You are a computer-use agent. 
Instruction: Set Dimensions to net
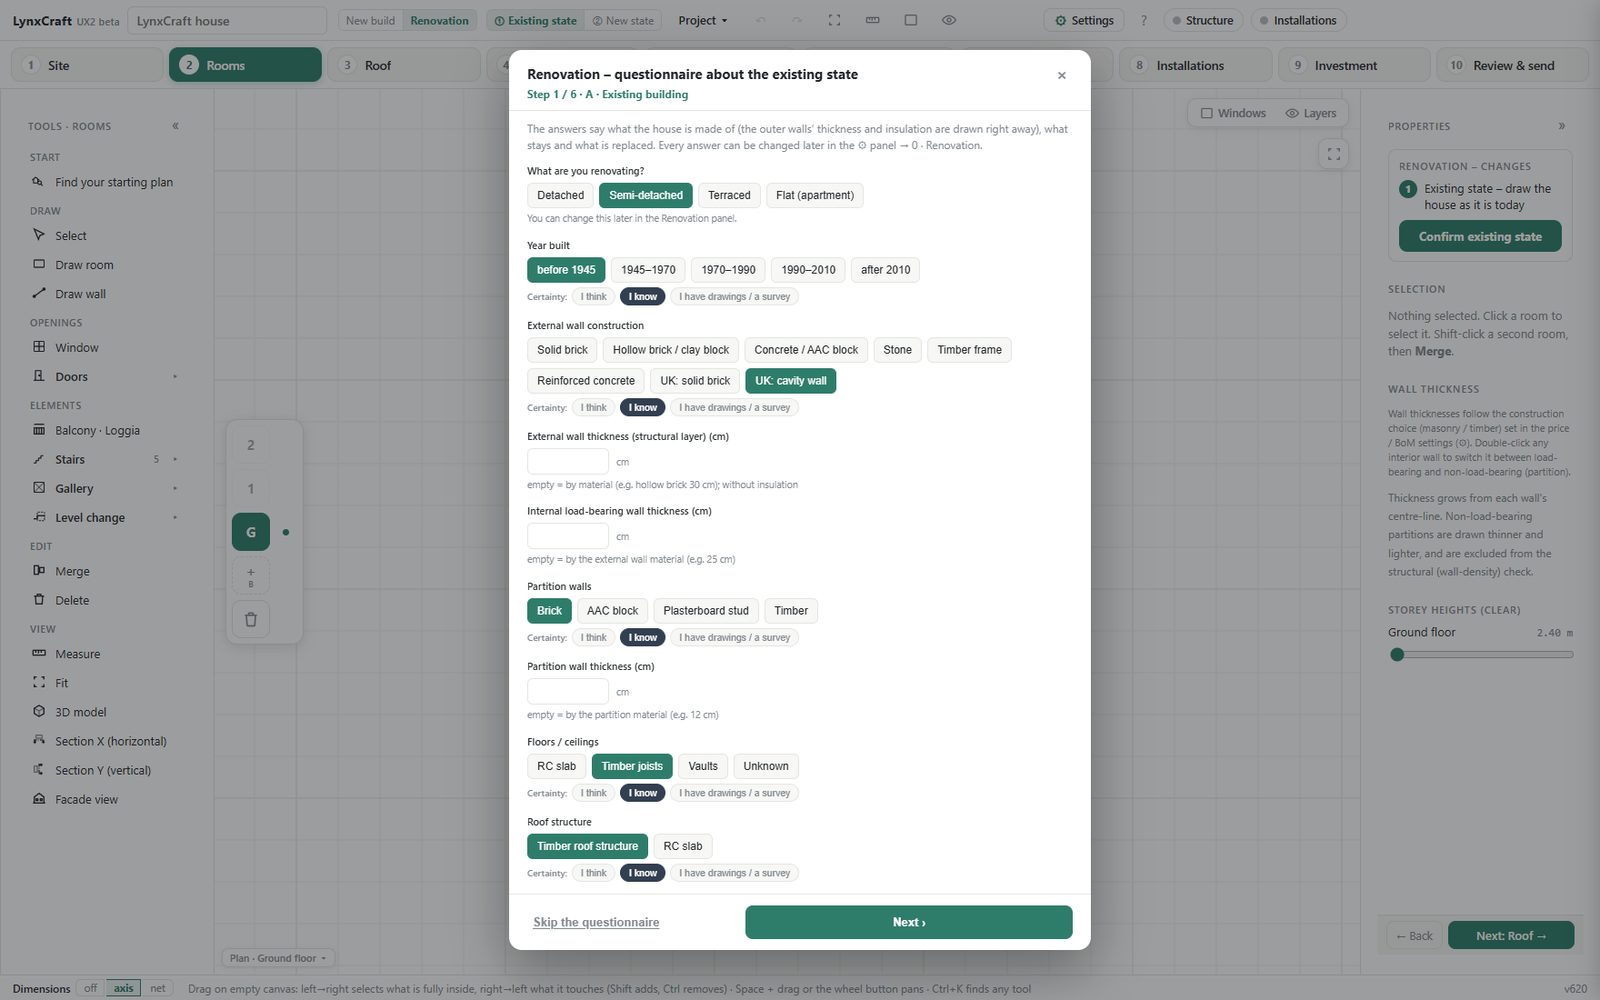click(x=158, y=989)
